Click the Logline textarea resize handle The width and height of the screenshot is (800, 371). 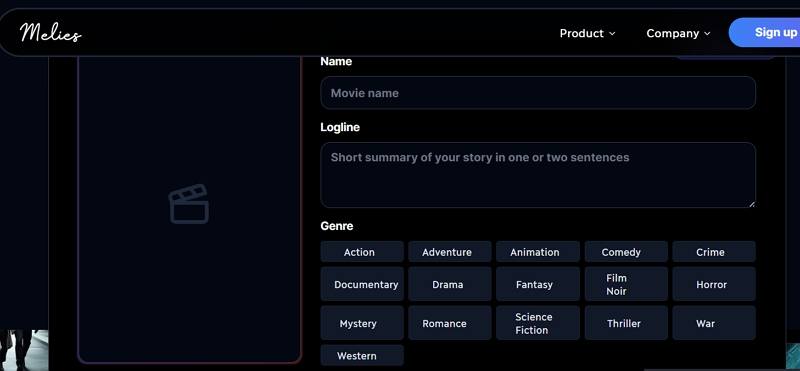click(x=752, y=204)
